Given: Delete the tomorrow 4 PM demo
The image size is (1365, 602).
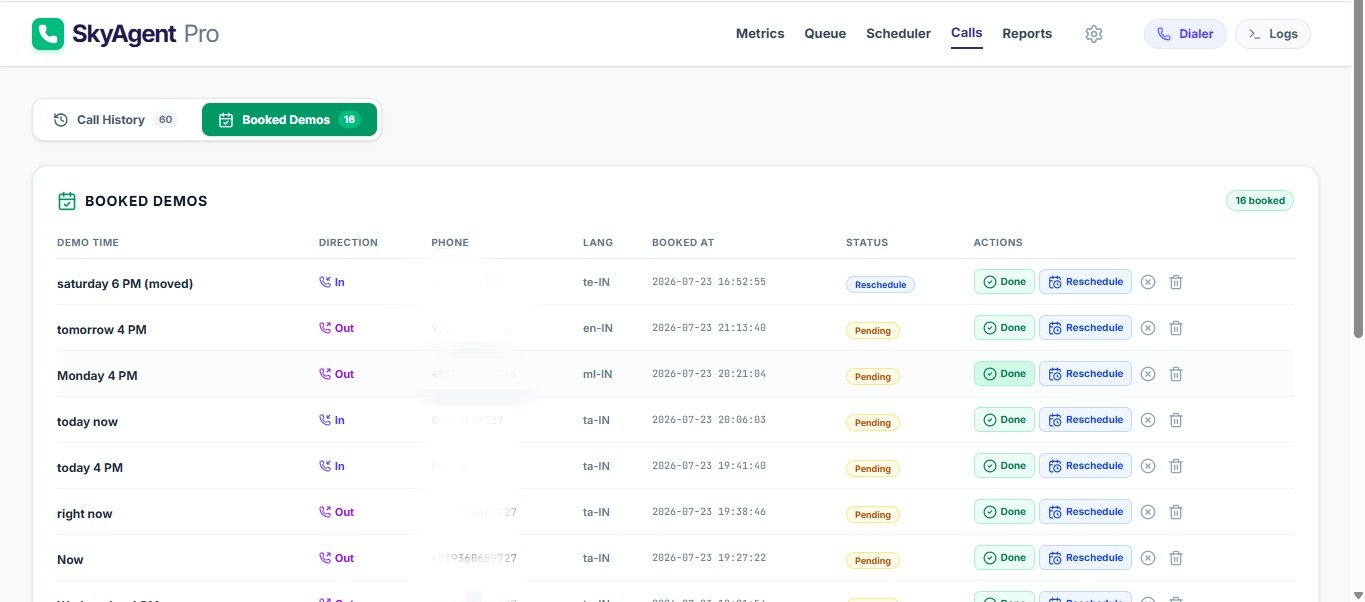Looking at the screenshot, I should (1176, 328).
